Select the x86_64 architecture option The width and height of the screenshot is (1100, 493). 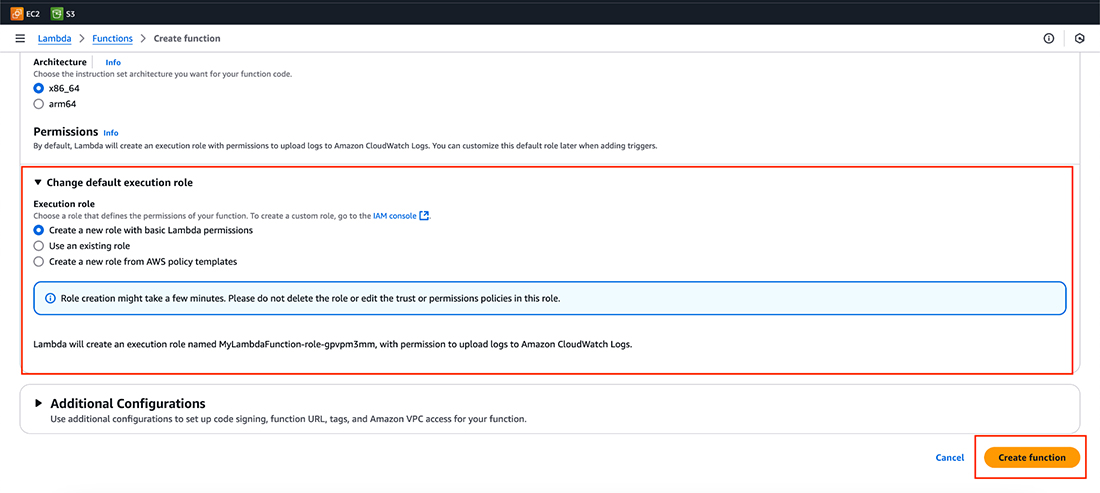pos(39,88)
